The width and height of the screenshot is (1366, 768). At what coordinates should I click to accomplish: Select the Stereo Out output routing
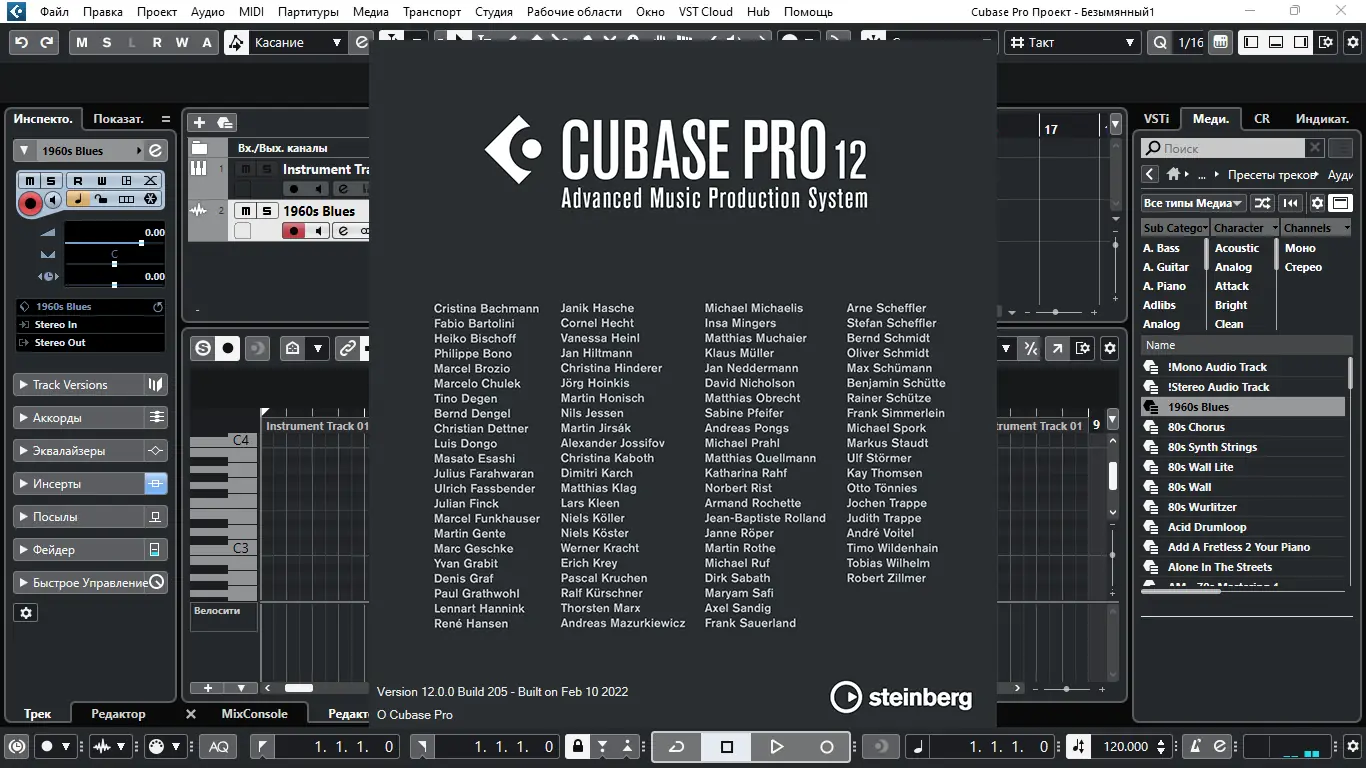(x=90, y=343)
